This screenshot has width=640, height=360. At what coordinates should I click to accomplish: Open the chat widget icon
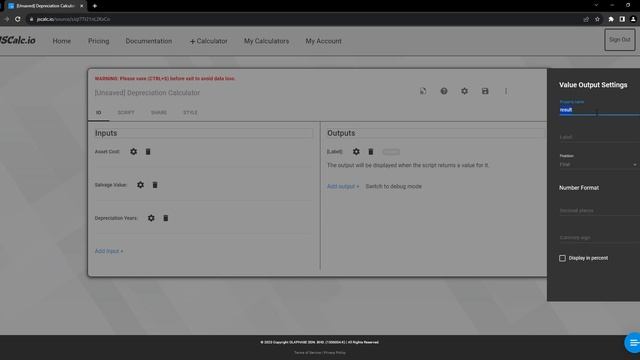tap(632, 342)
